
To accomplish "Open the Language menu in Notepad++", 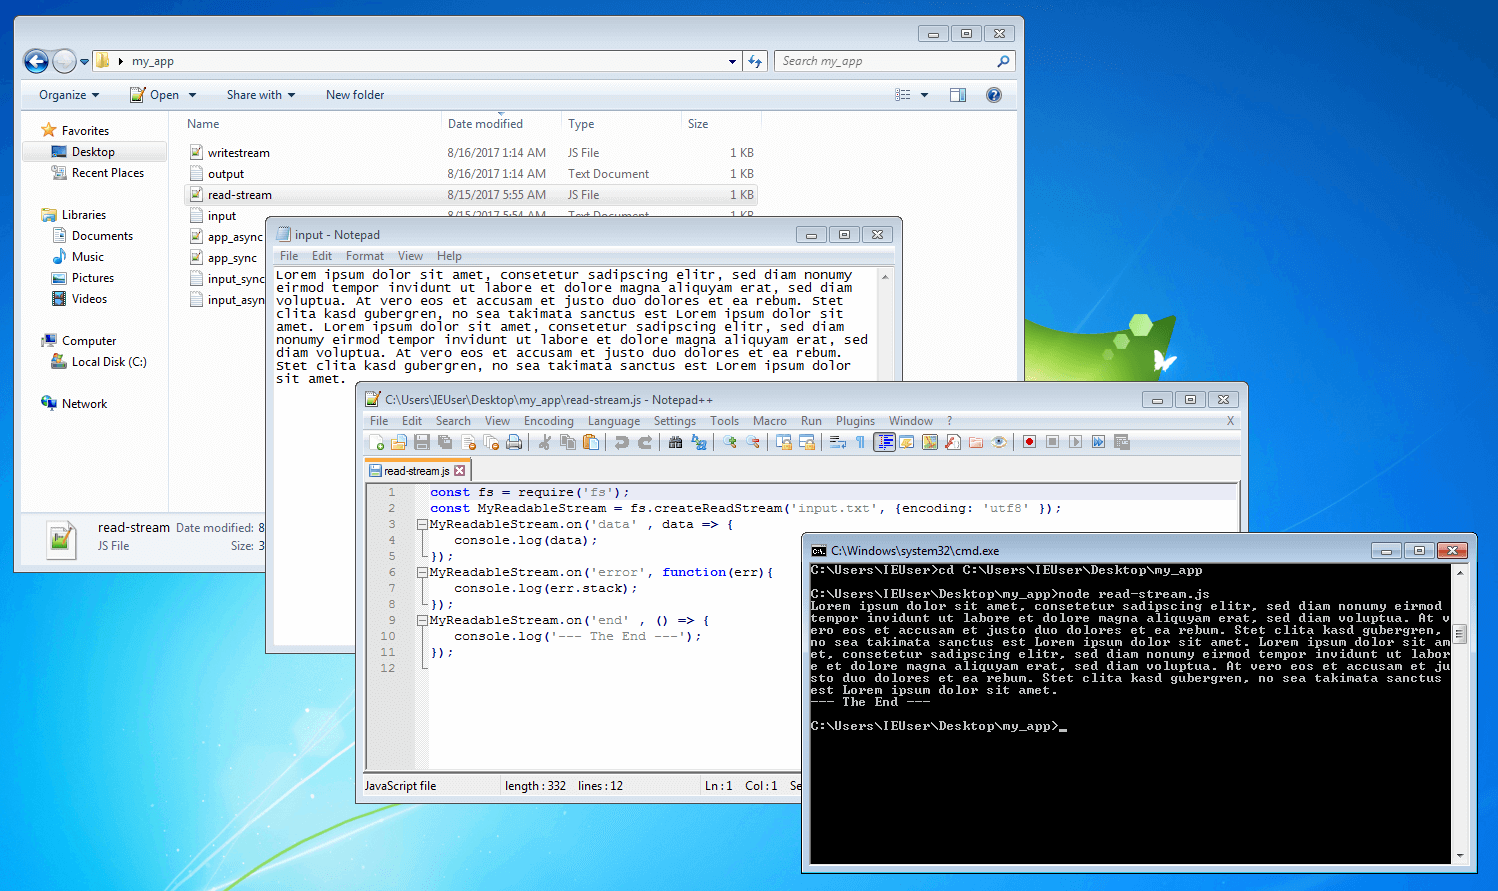I will [613, 421].
